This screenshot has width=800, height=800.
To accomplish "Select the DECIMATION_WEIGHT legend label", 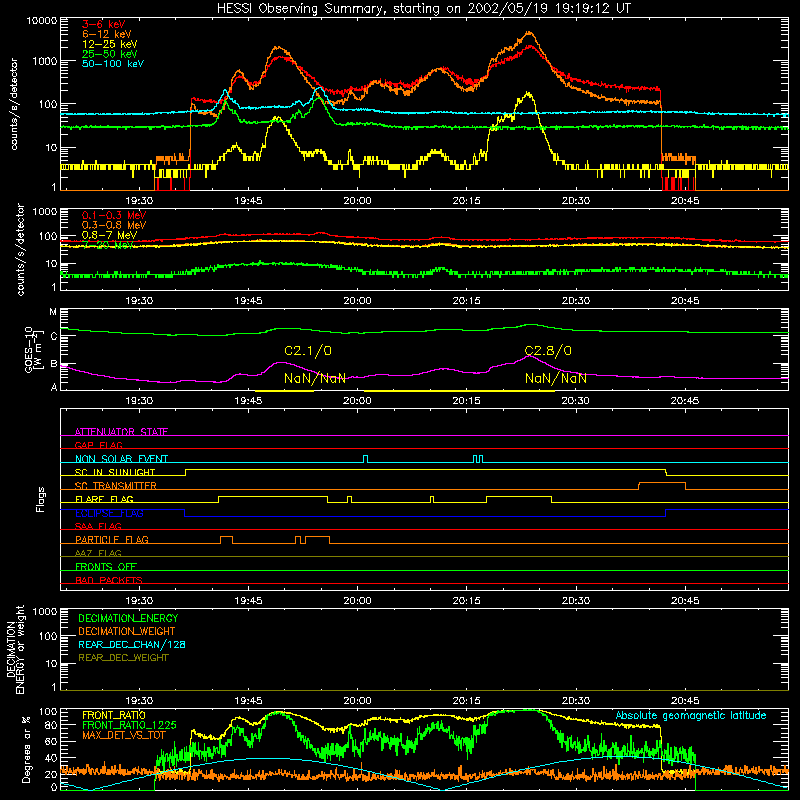I will [x=127, y=632].
